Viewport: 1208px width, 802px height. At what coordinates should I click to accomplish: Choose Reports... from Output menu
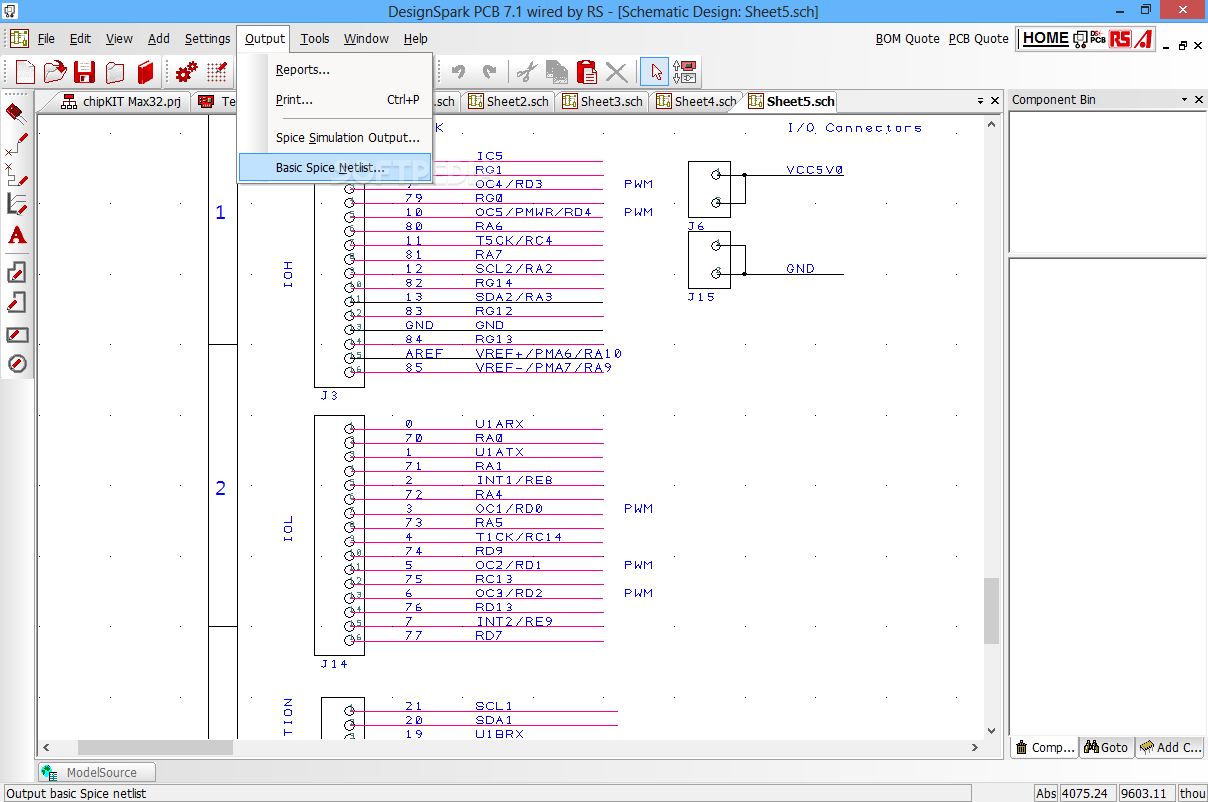[x=335, y=70]
